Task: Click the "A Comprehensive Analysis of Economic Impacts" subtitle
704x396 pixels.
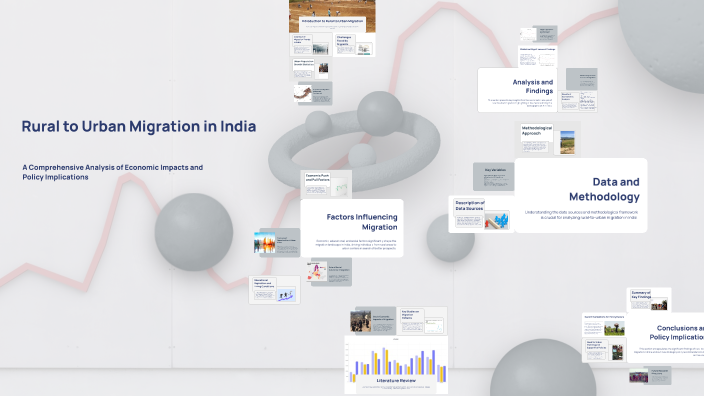Action: 113,172
